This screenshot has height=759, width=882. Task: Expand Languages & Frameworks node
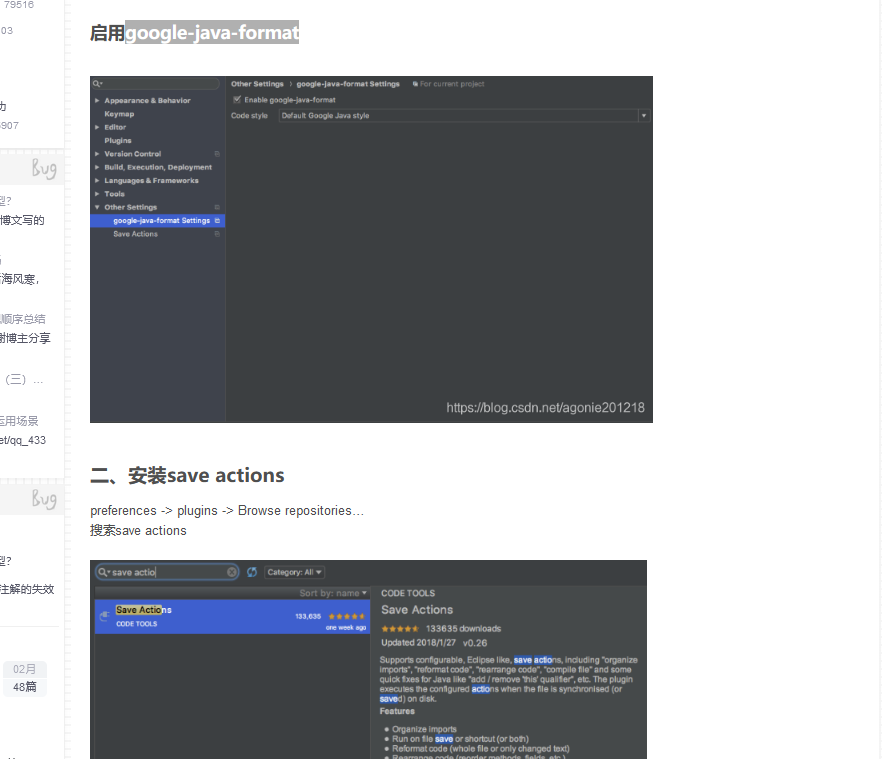[x=97, y=181]
